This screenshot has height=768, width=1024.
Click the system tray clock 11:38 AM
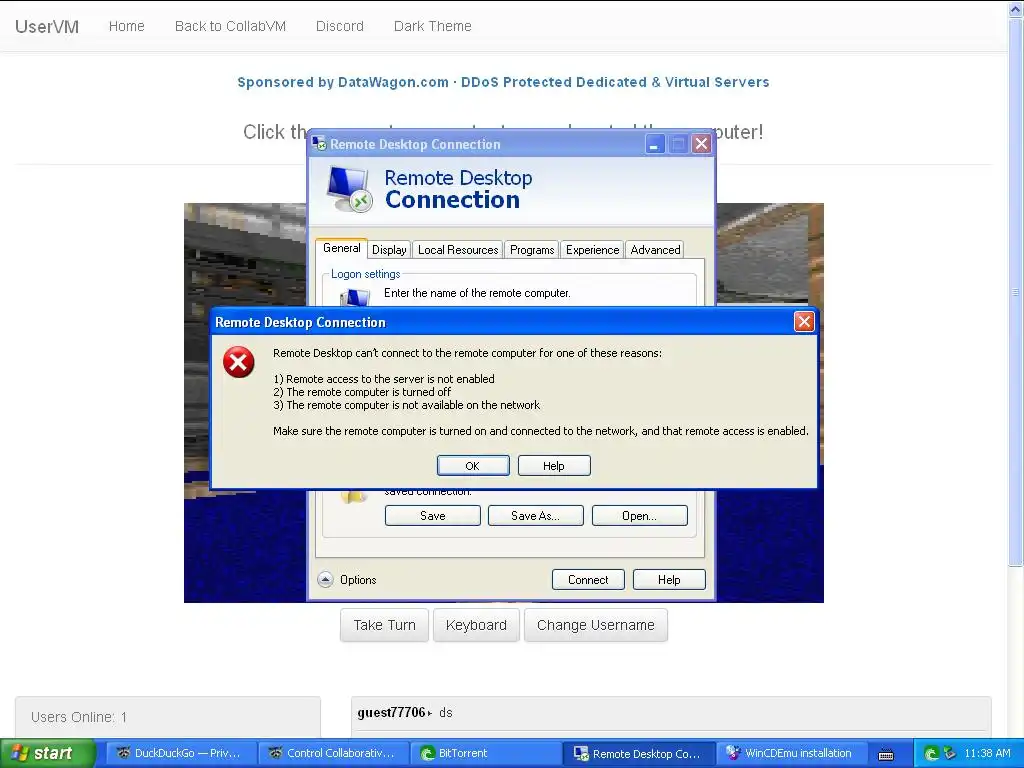coord(987,753)
